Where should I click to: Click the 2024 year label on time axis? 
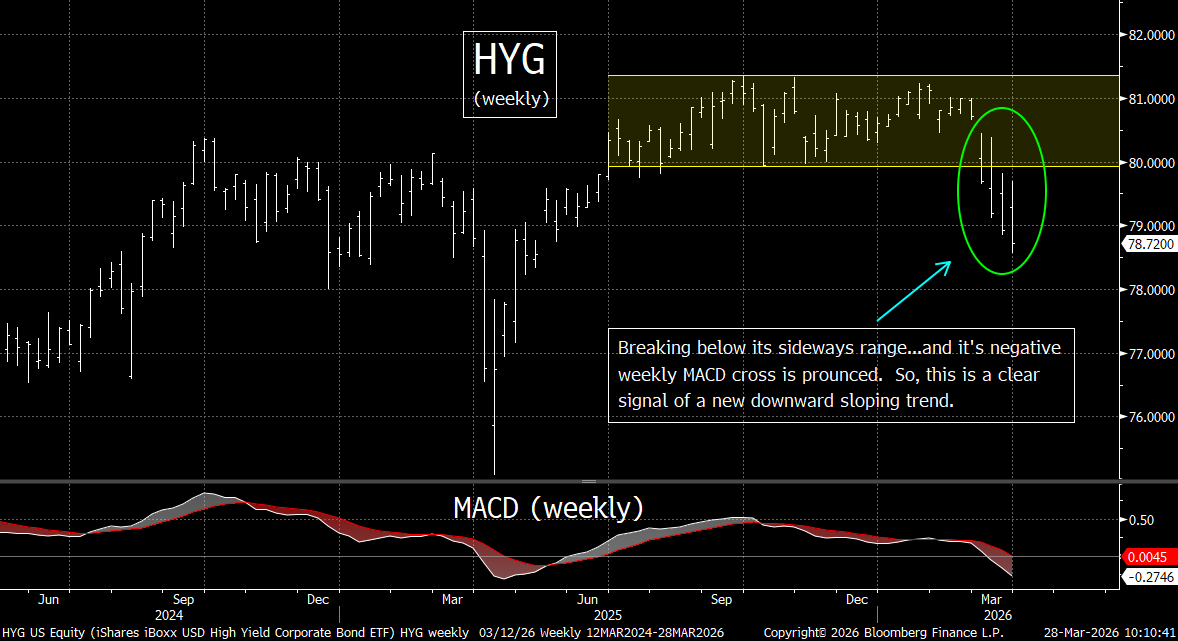pyautogui.click(x=169, y=615)
